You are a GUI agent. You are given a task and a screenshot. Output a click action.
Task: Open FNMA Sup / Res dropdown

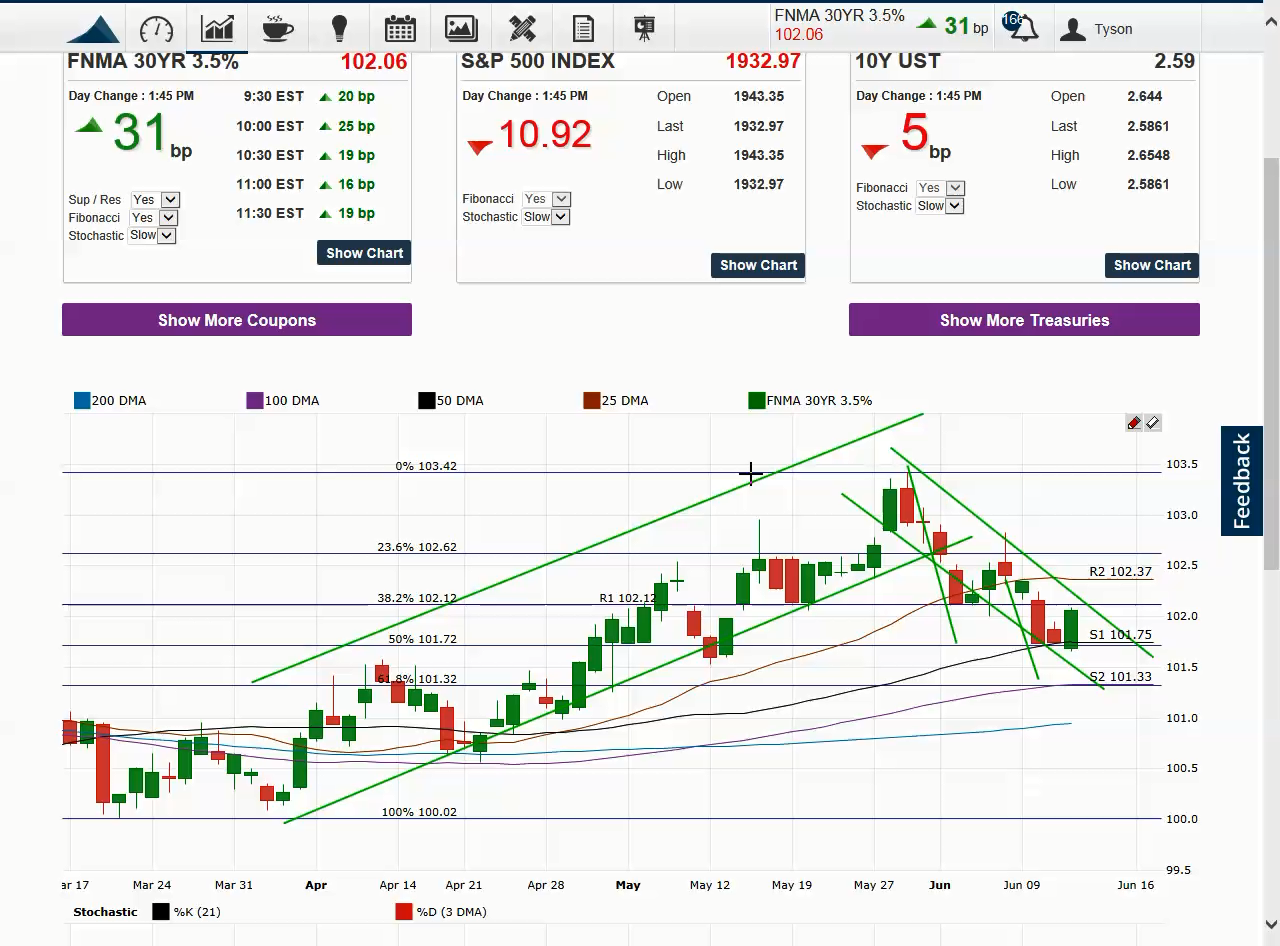[x=156, y=200]
